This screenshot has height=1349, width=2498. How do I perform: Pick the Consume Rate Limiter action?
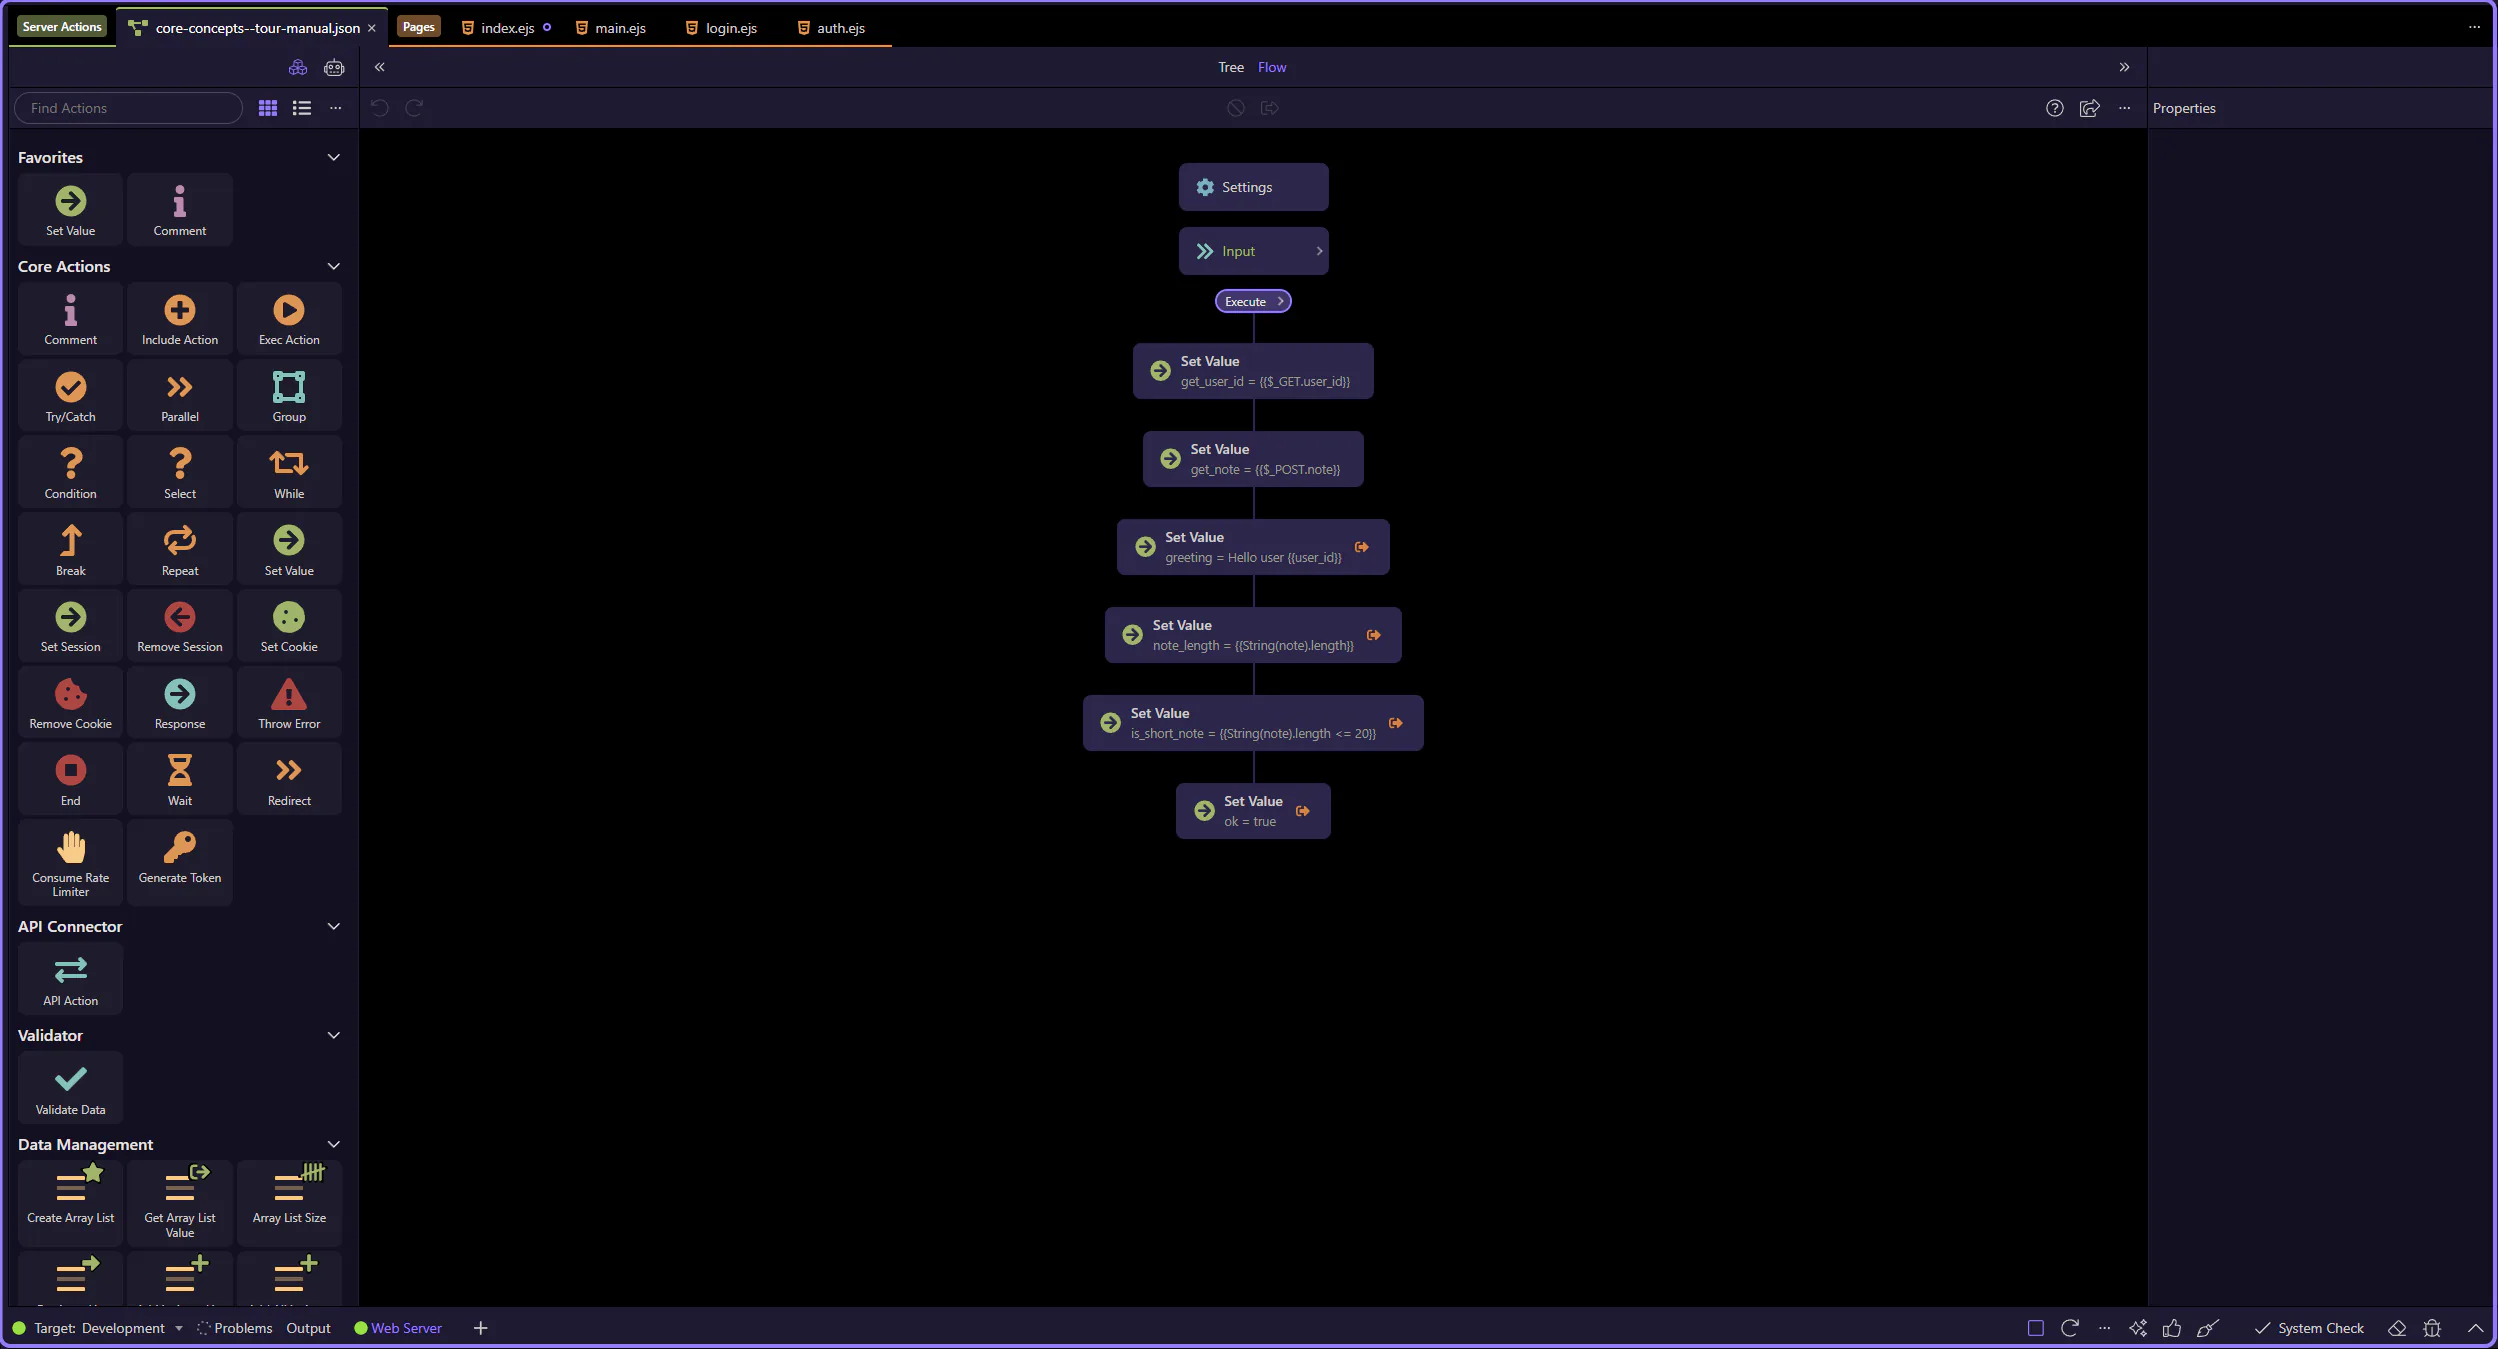(x=70, y=860)
